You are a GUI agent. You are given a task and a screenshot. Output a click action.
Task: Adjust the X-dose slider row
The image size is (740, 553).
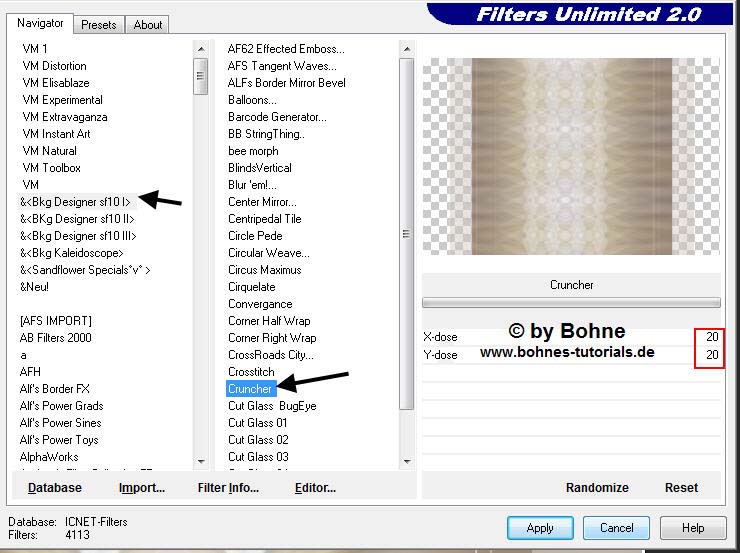(570, 337)
